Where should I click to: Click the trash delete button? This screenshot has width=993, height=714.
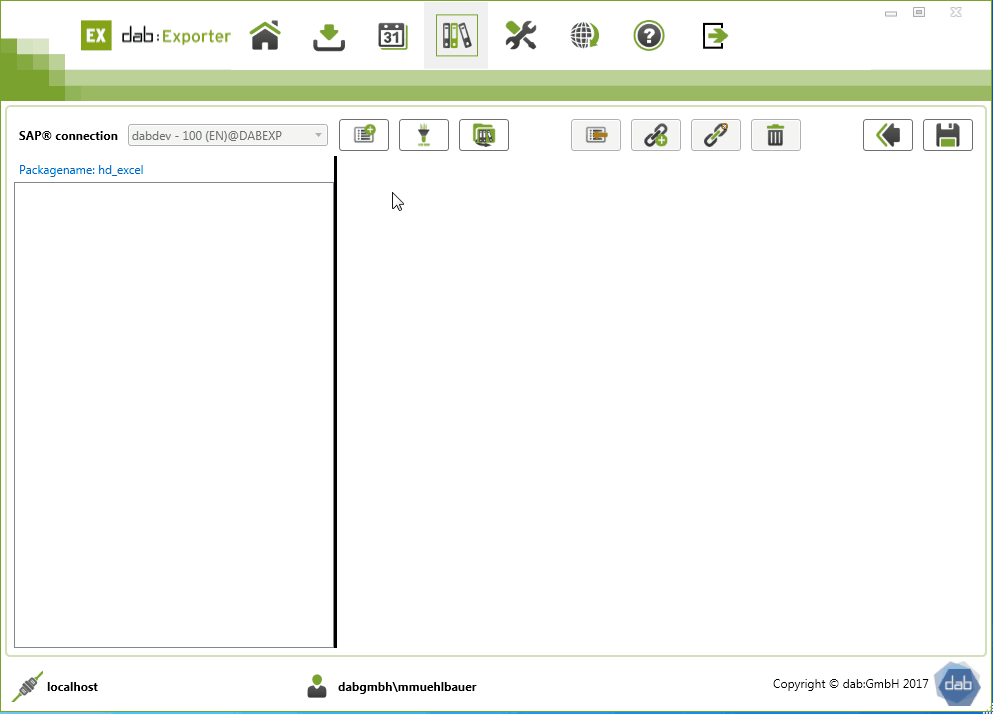pos(776,135)
